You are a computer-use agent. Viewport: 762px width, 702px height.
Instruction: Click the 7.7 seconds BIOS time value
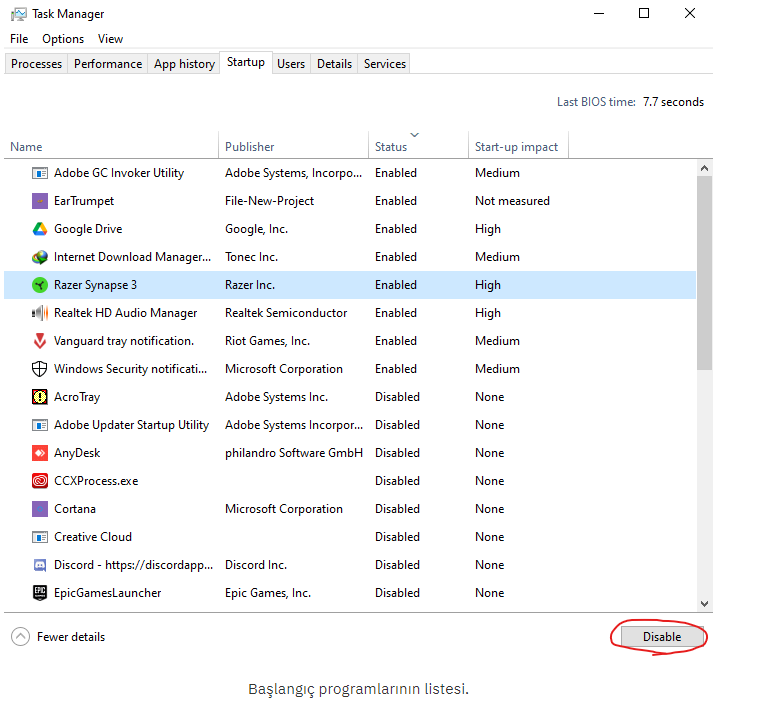673,102
